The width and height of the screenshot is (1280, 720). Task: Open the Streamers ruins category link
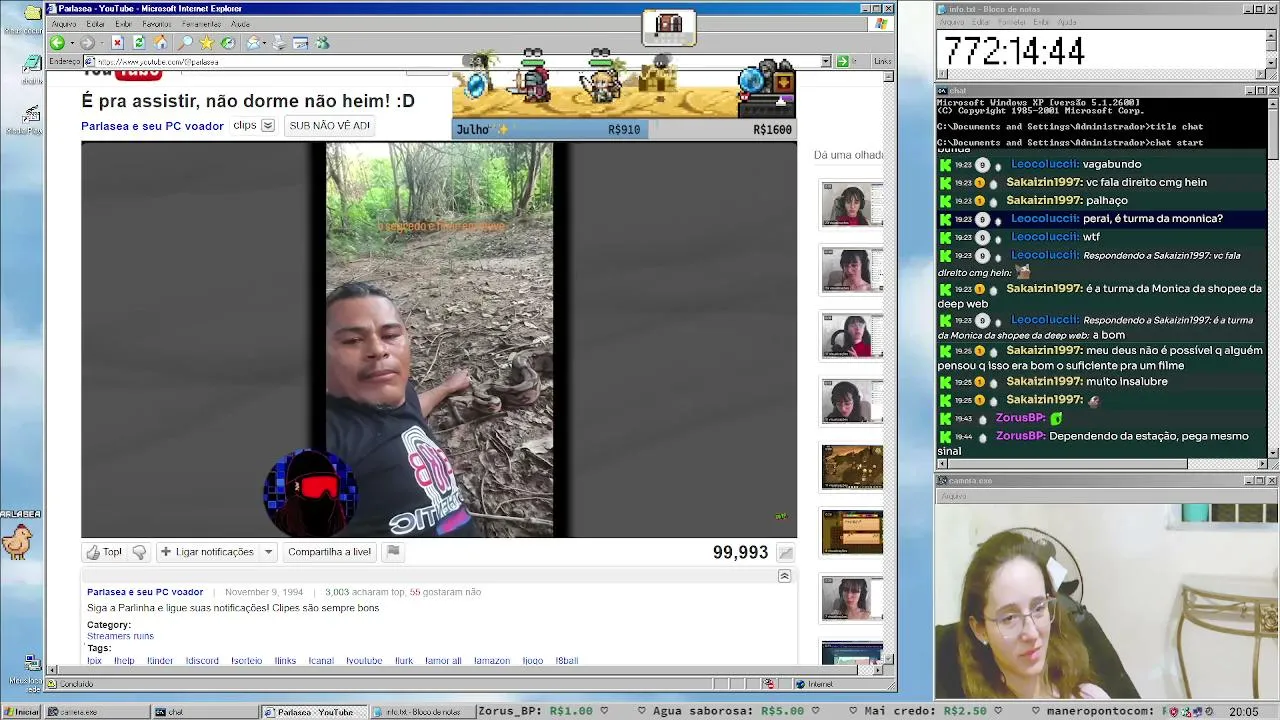pyautogui.click(x=120, y=636)
